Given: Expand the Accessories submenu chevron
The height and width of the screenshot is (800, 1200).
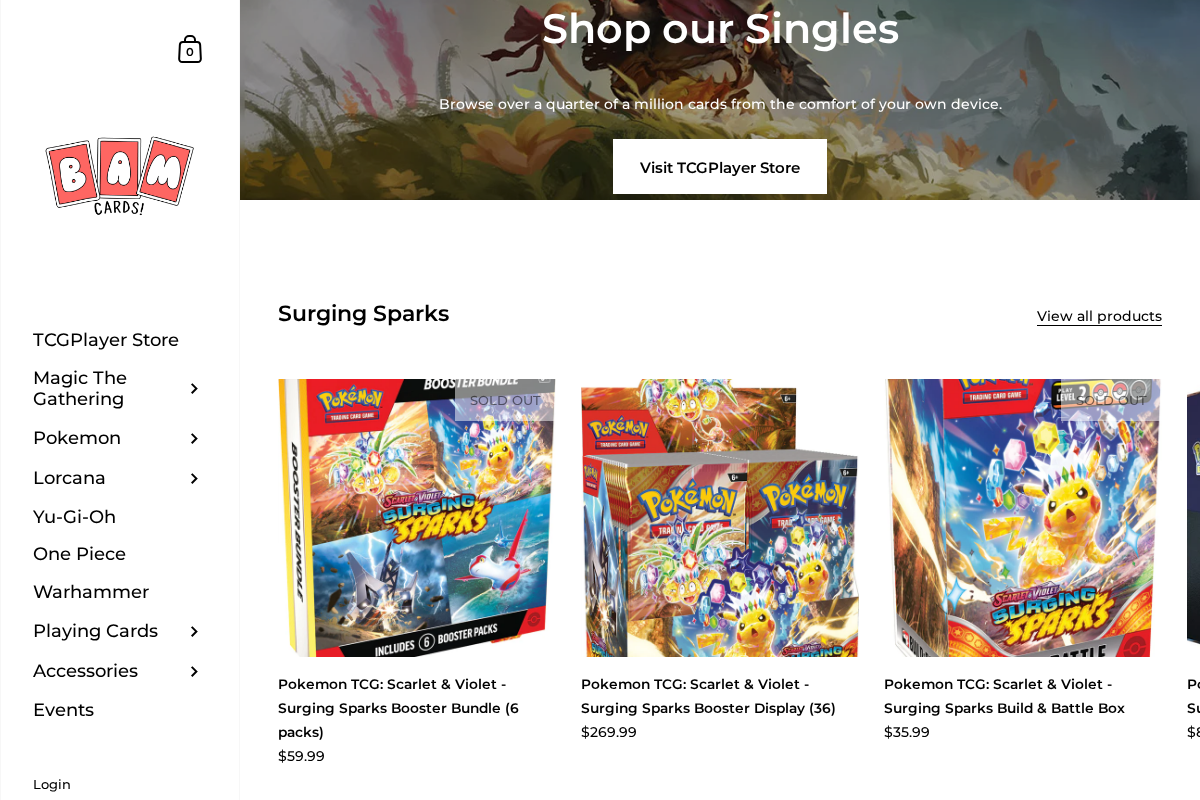Looking at the screenshot, I should pos(196,671).
